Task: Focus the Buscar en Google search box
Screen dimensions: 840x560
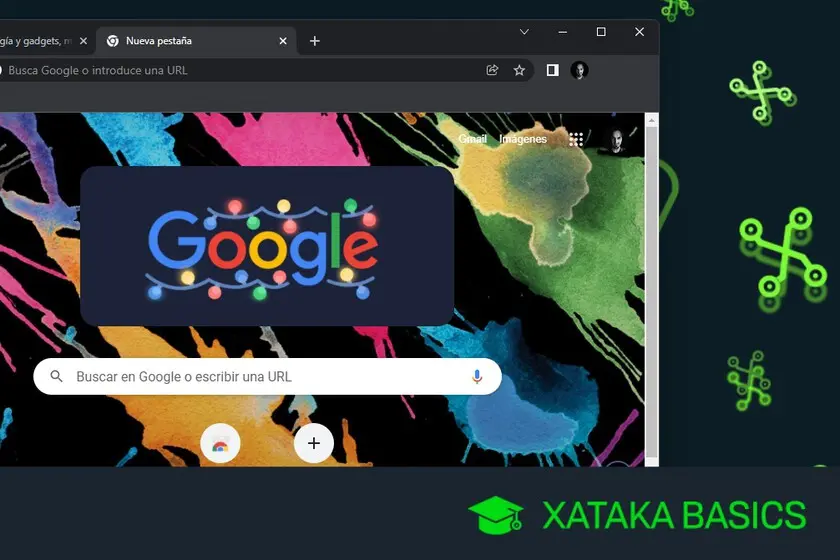Action: tap(267, 376)
